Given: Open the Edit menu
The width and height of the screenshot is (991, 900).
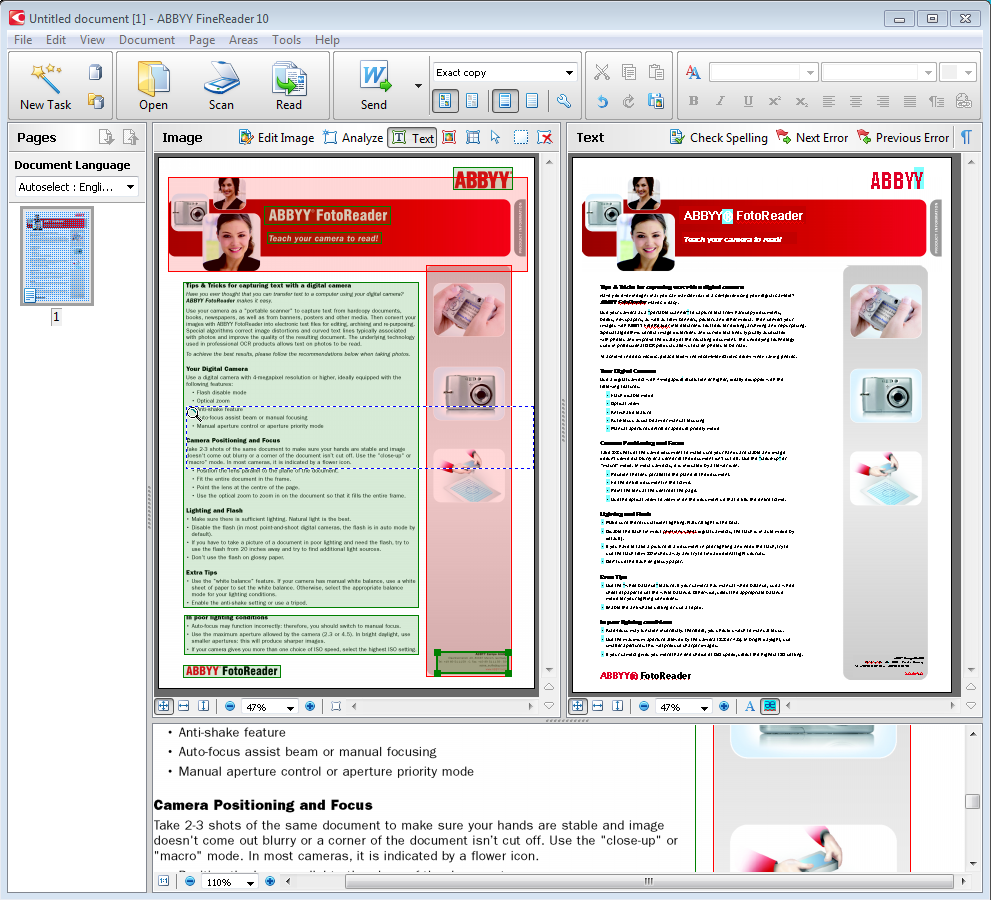Looking at the screenshot, I should point(56,40).
